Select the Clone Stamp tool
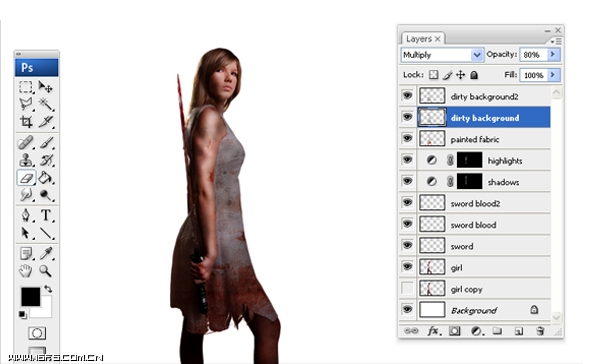Image resolution: width=600 pixels, height=364 pixels. tap(26, 160)
